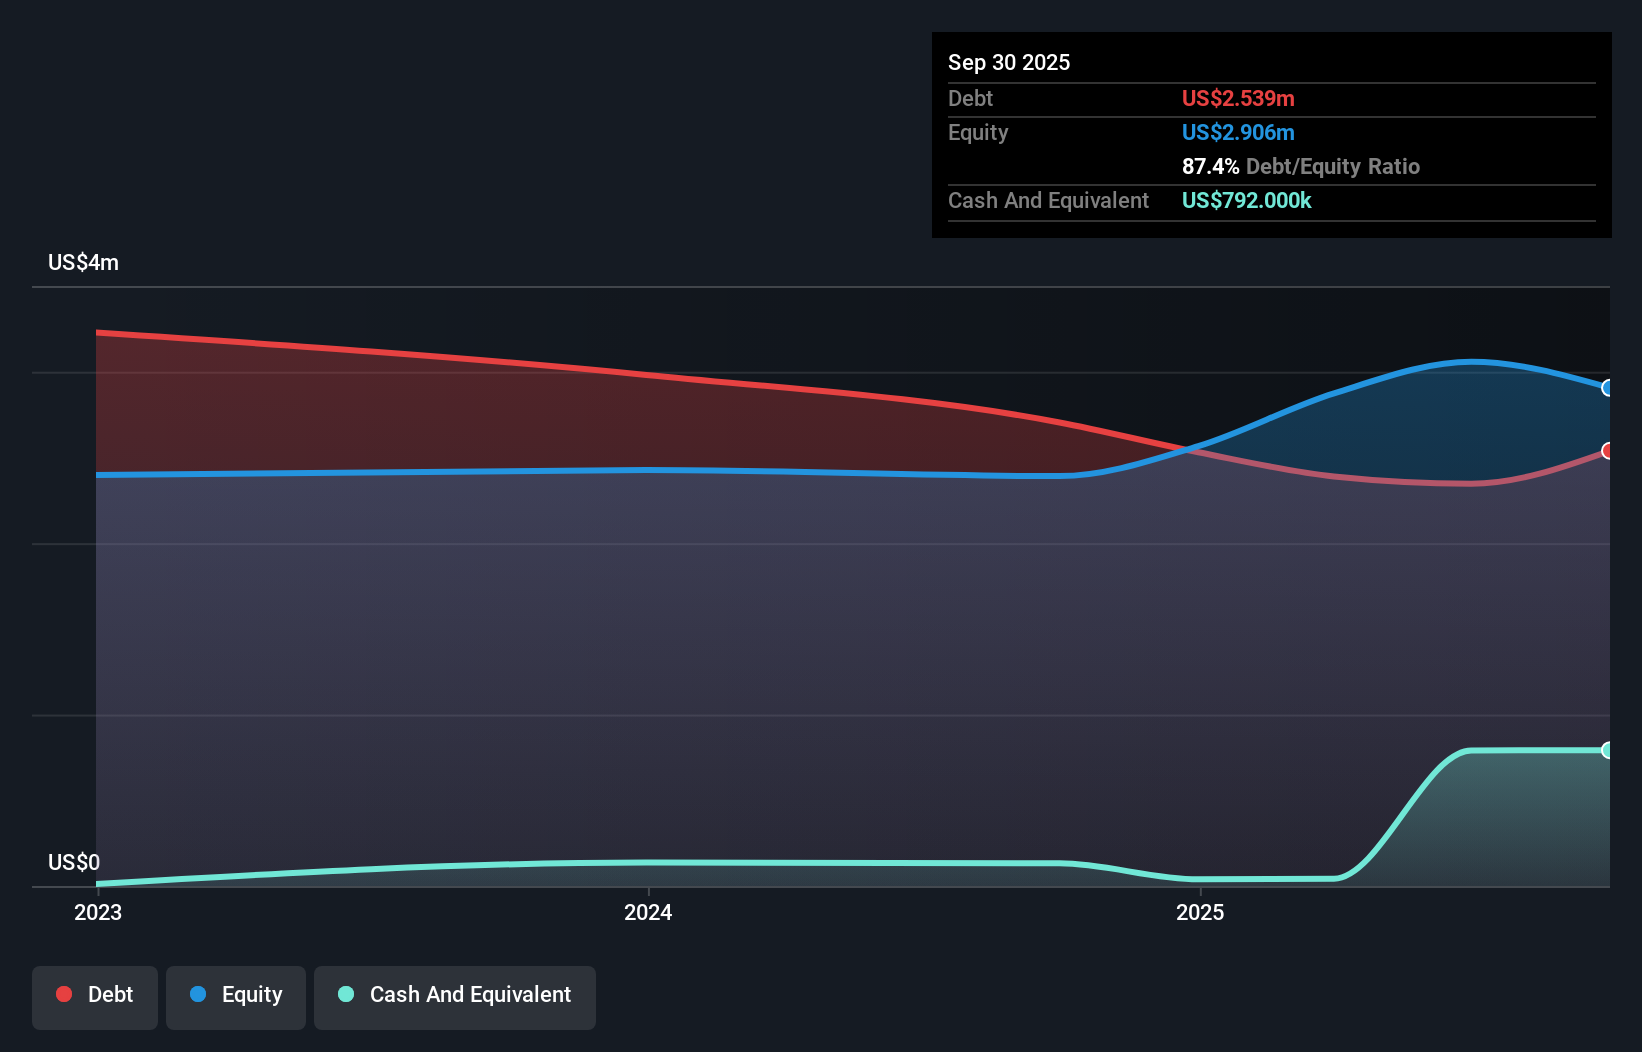Click the teal Cash And Equivalent legend dot
Image resolution: width=1642 pixels, height=1052 pixels.
tap(345, 994)
